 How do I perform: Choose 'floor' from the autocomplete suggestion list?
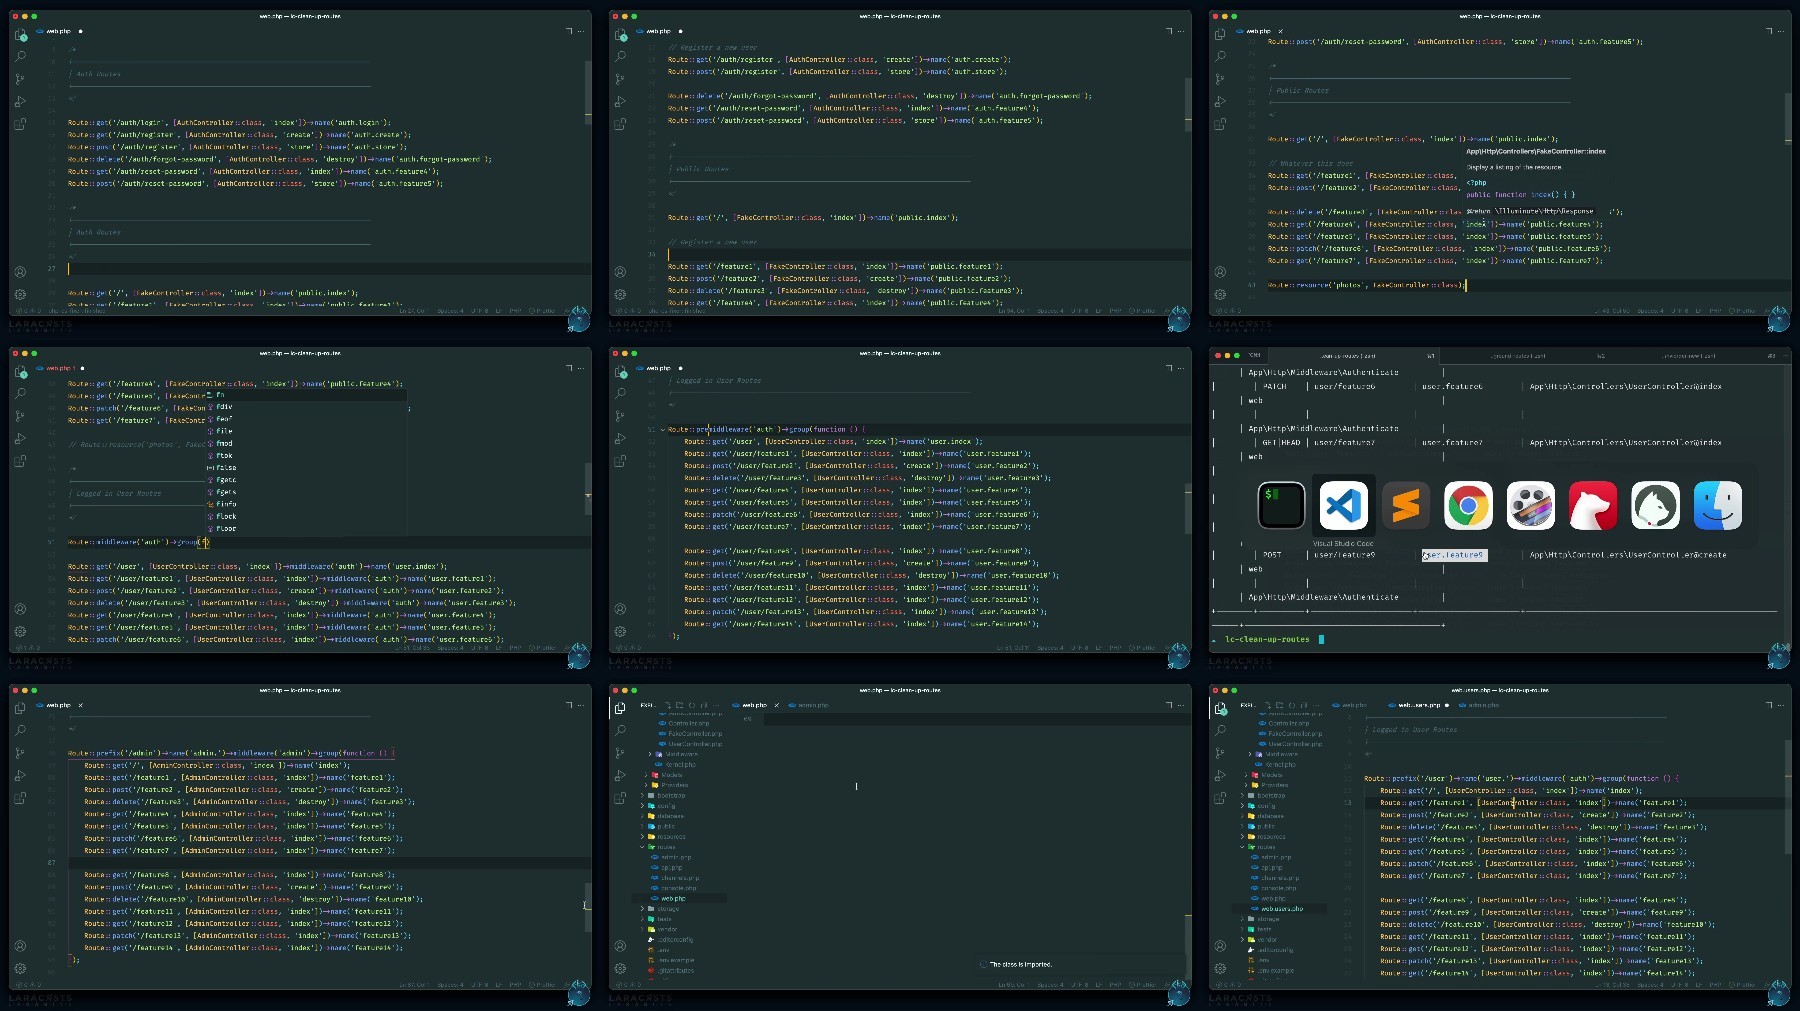[306, 528]
